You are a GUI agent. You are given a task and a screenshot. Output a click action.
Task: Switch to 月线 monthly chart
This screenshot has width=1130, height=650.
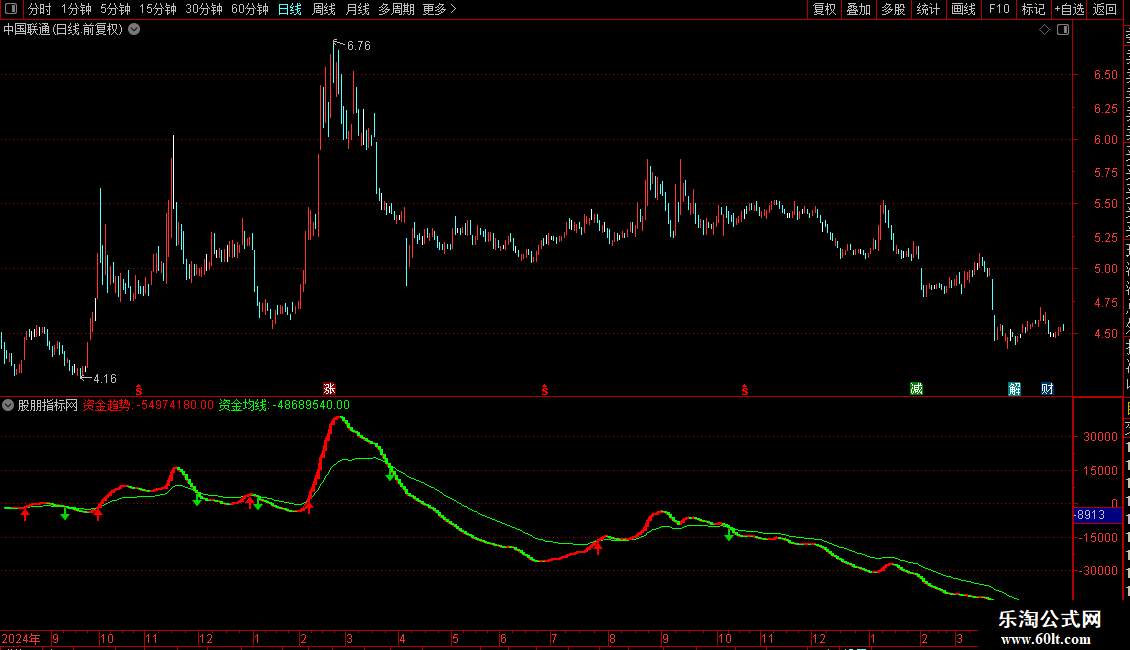click(x=357, y=9)
